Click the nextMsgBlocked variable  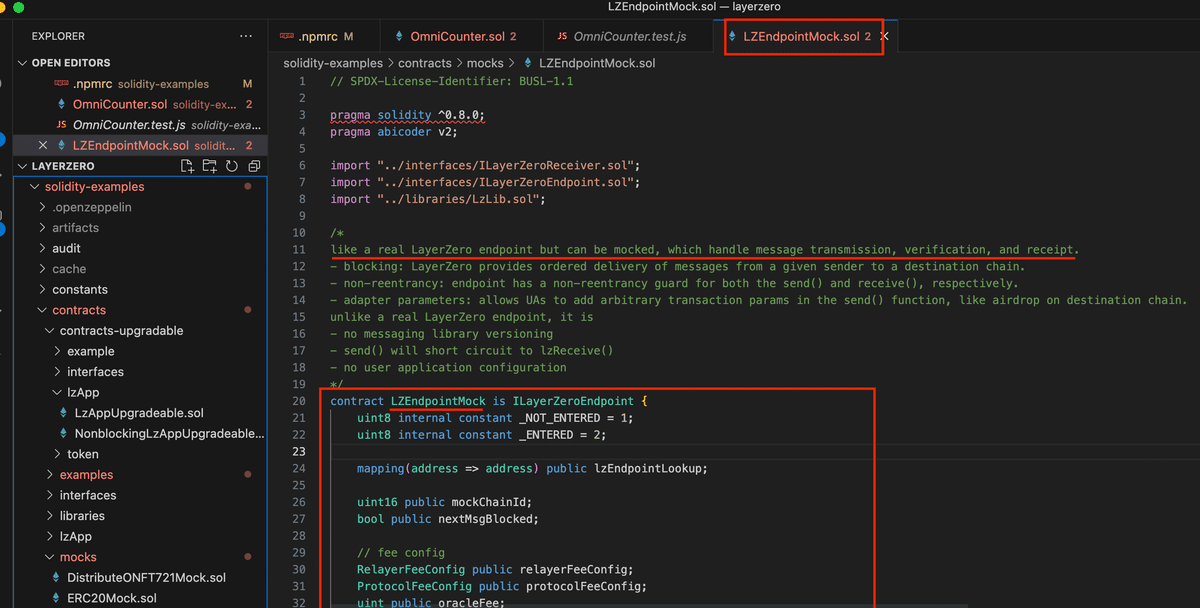[x=486, y=519]
